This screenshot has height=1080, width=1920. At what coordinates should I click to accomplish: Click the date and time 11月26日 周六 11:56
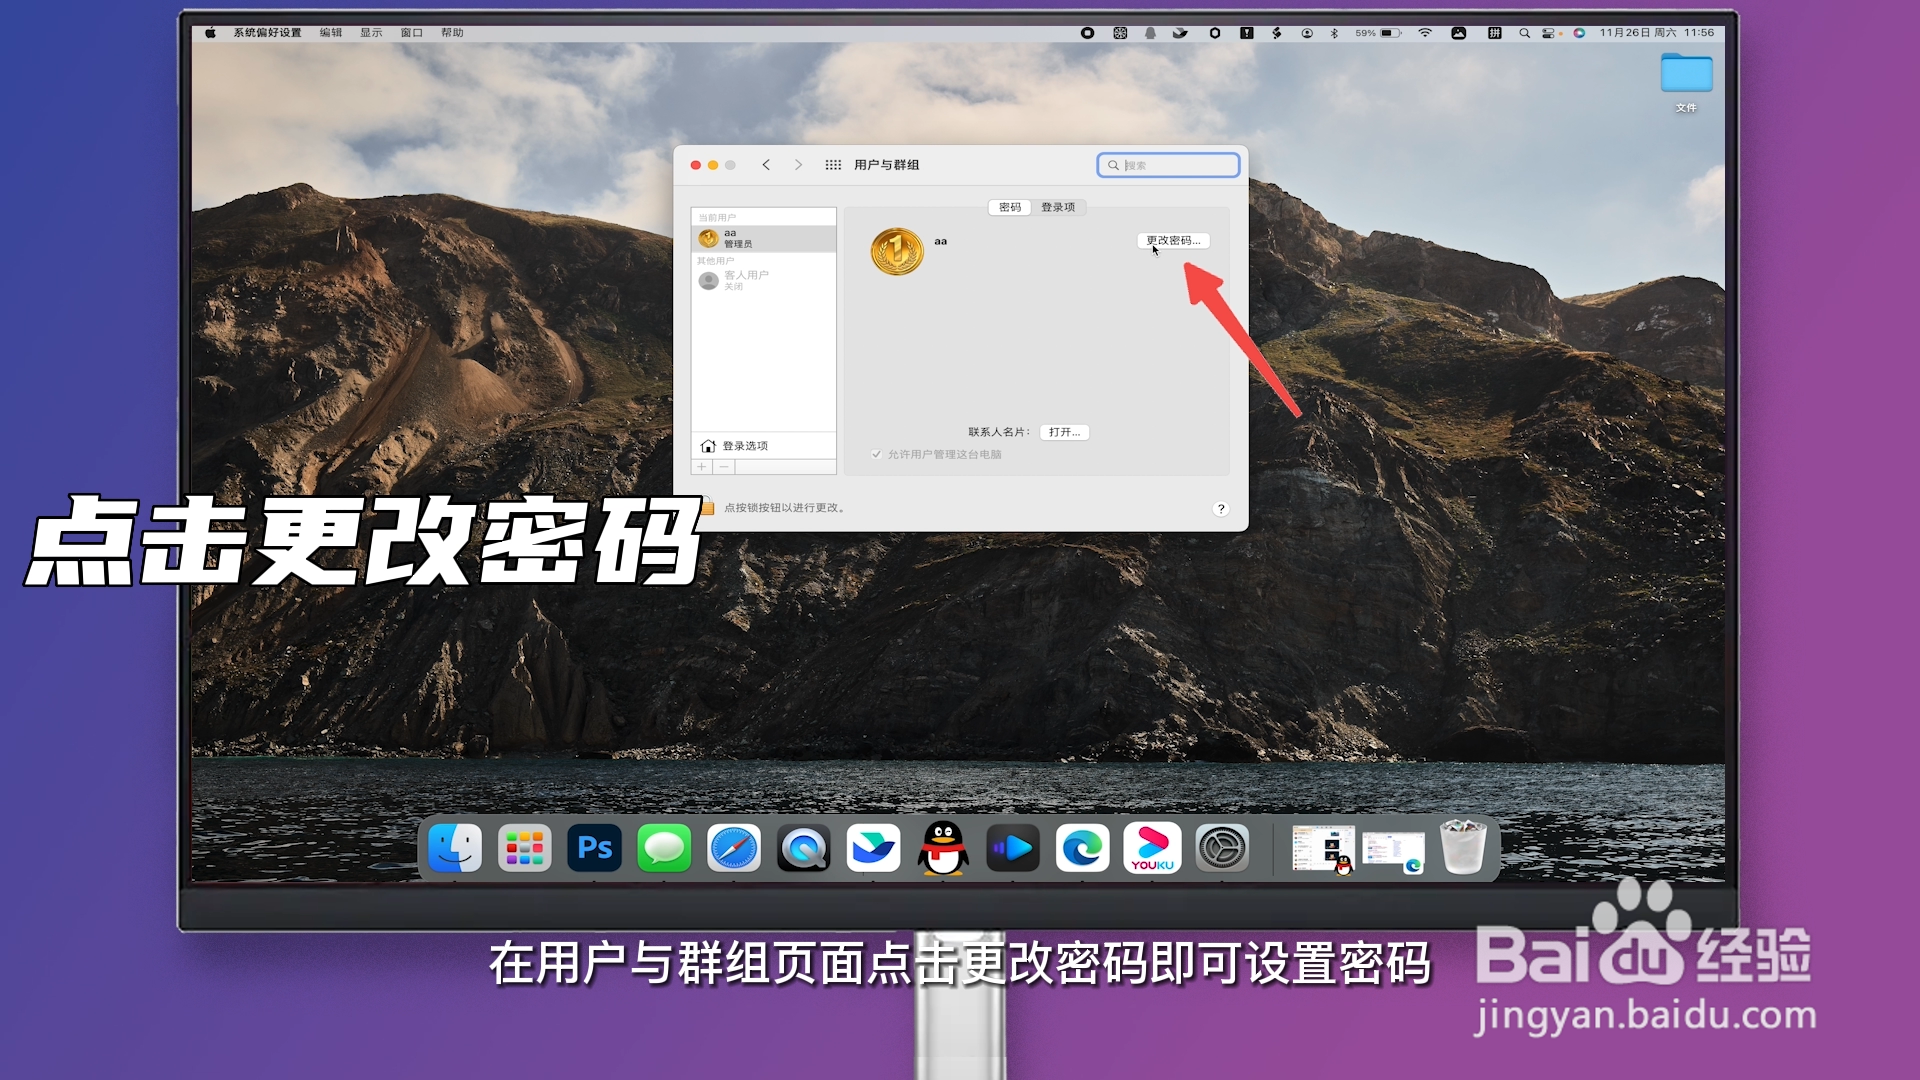point(1656,33)
